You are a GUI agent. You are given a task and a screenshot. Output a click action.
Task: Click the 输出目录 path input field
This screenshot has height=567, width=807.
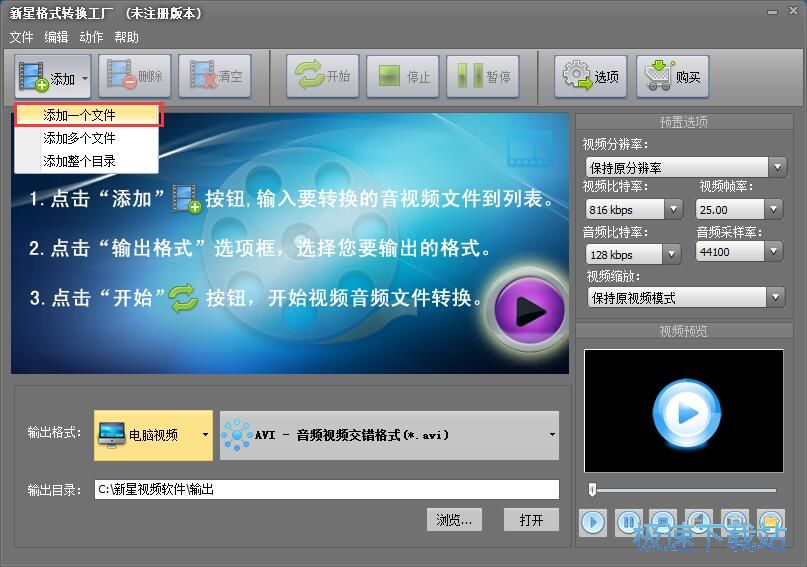(x=327, y=489)
